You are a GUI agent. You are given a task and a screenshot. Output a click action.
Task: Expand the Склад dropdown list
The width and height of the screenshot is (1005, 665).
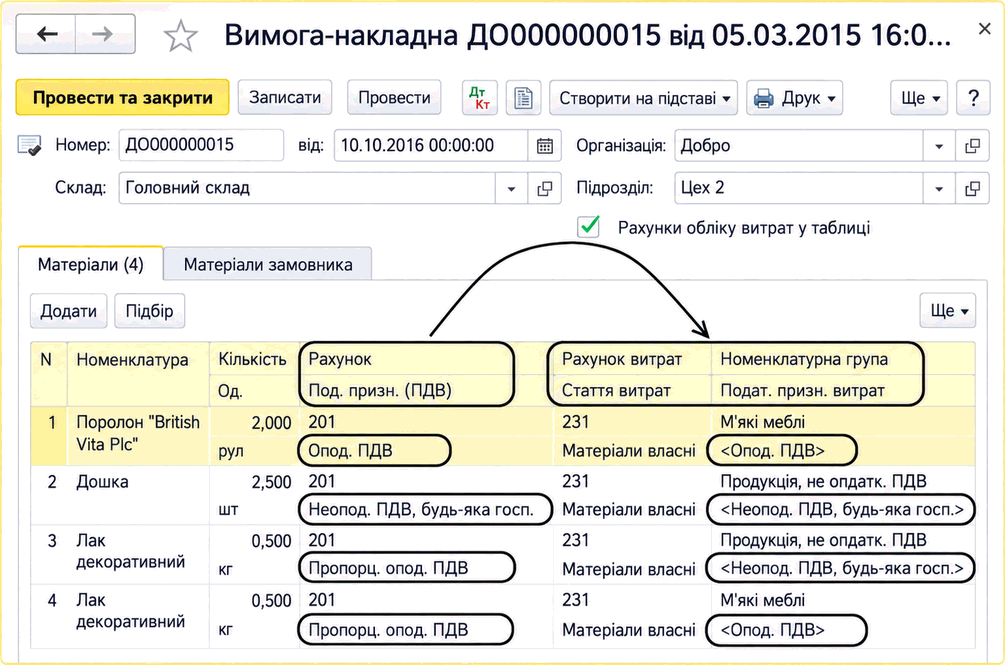click(x=511, y=188)
